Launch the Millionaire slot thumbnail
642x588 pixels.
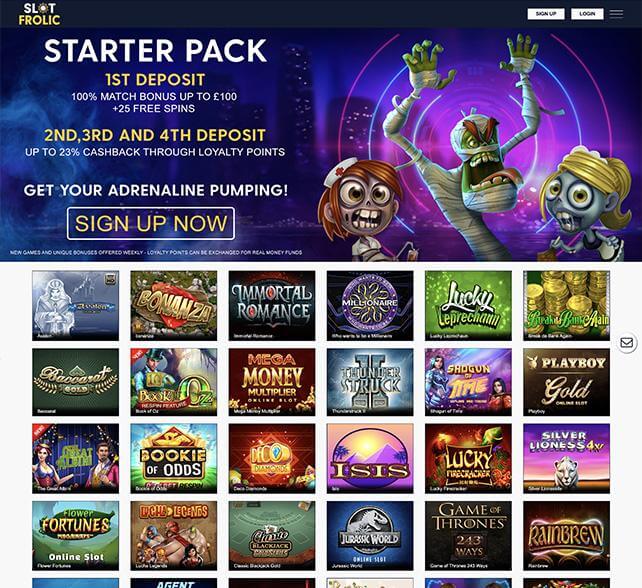(x=370, y=305)
